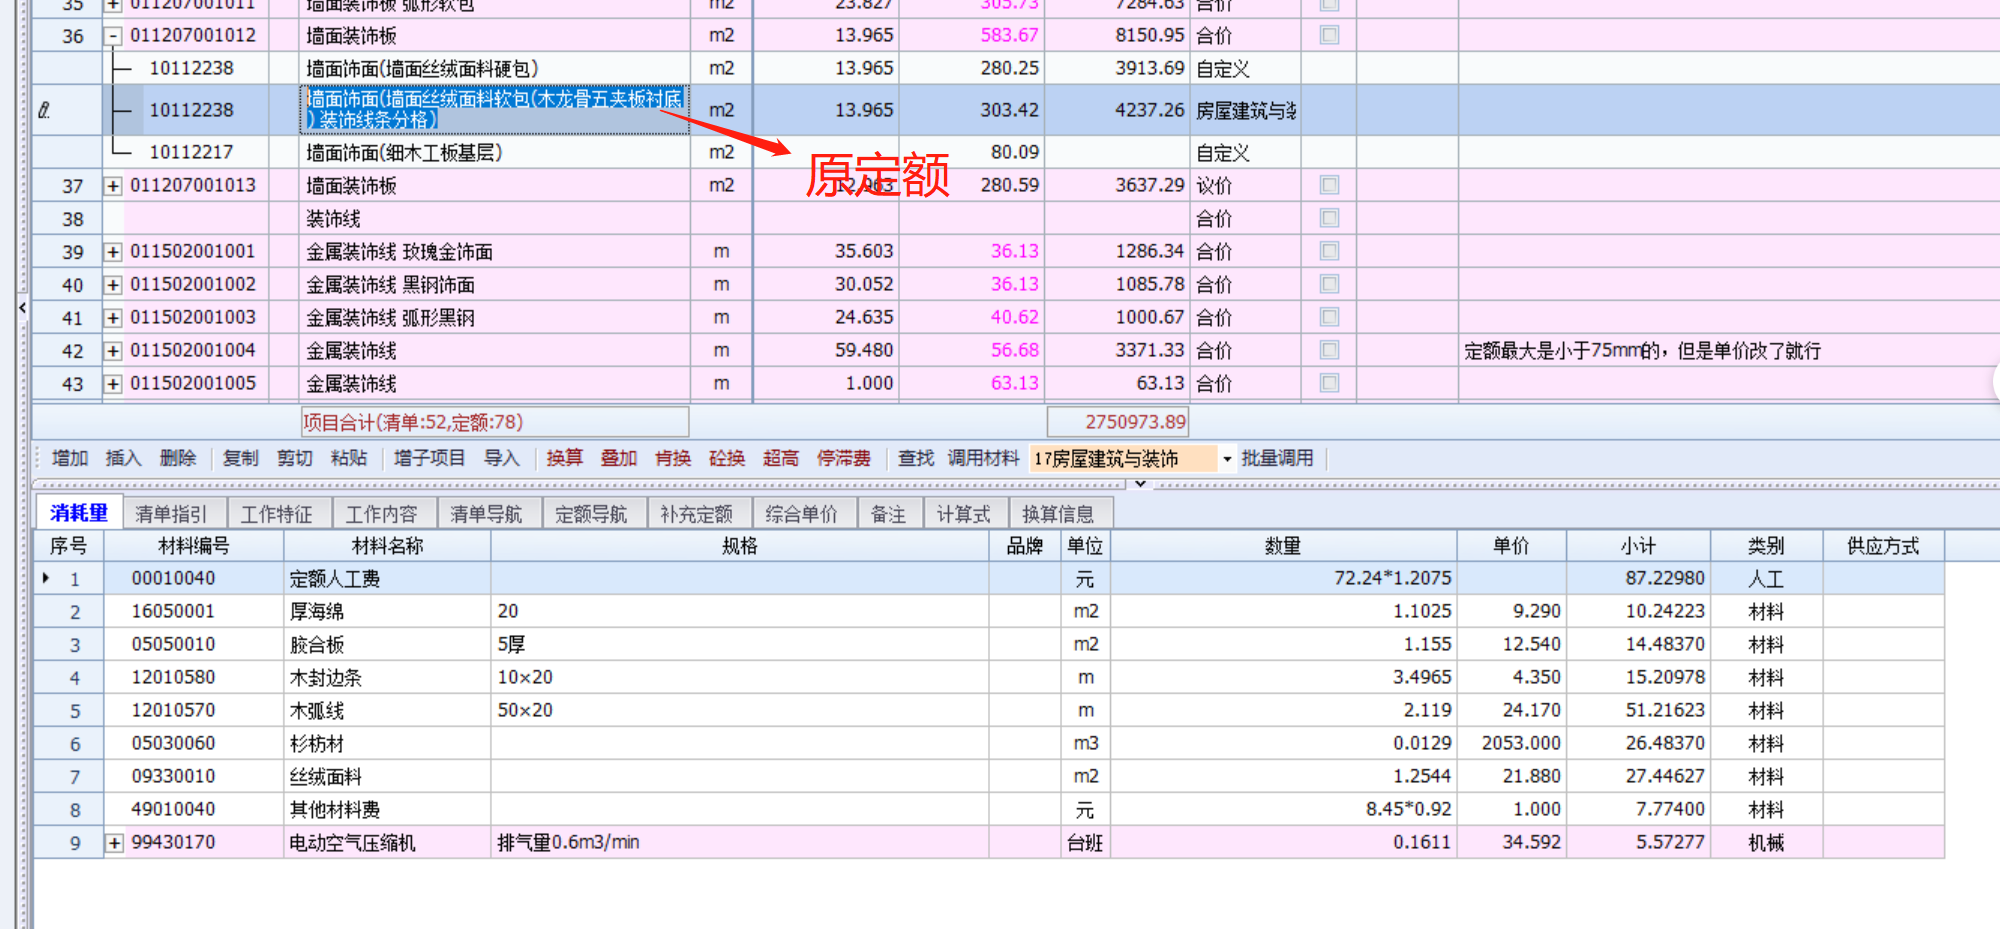Viewport: 2000px width, 929px height.
Task: Click the red 停滞费 button
Action: pyautogui.click(x=844, y=458)
